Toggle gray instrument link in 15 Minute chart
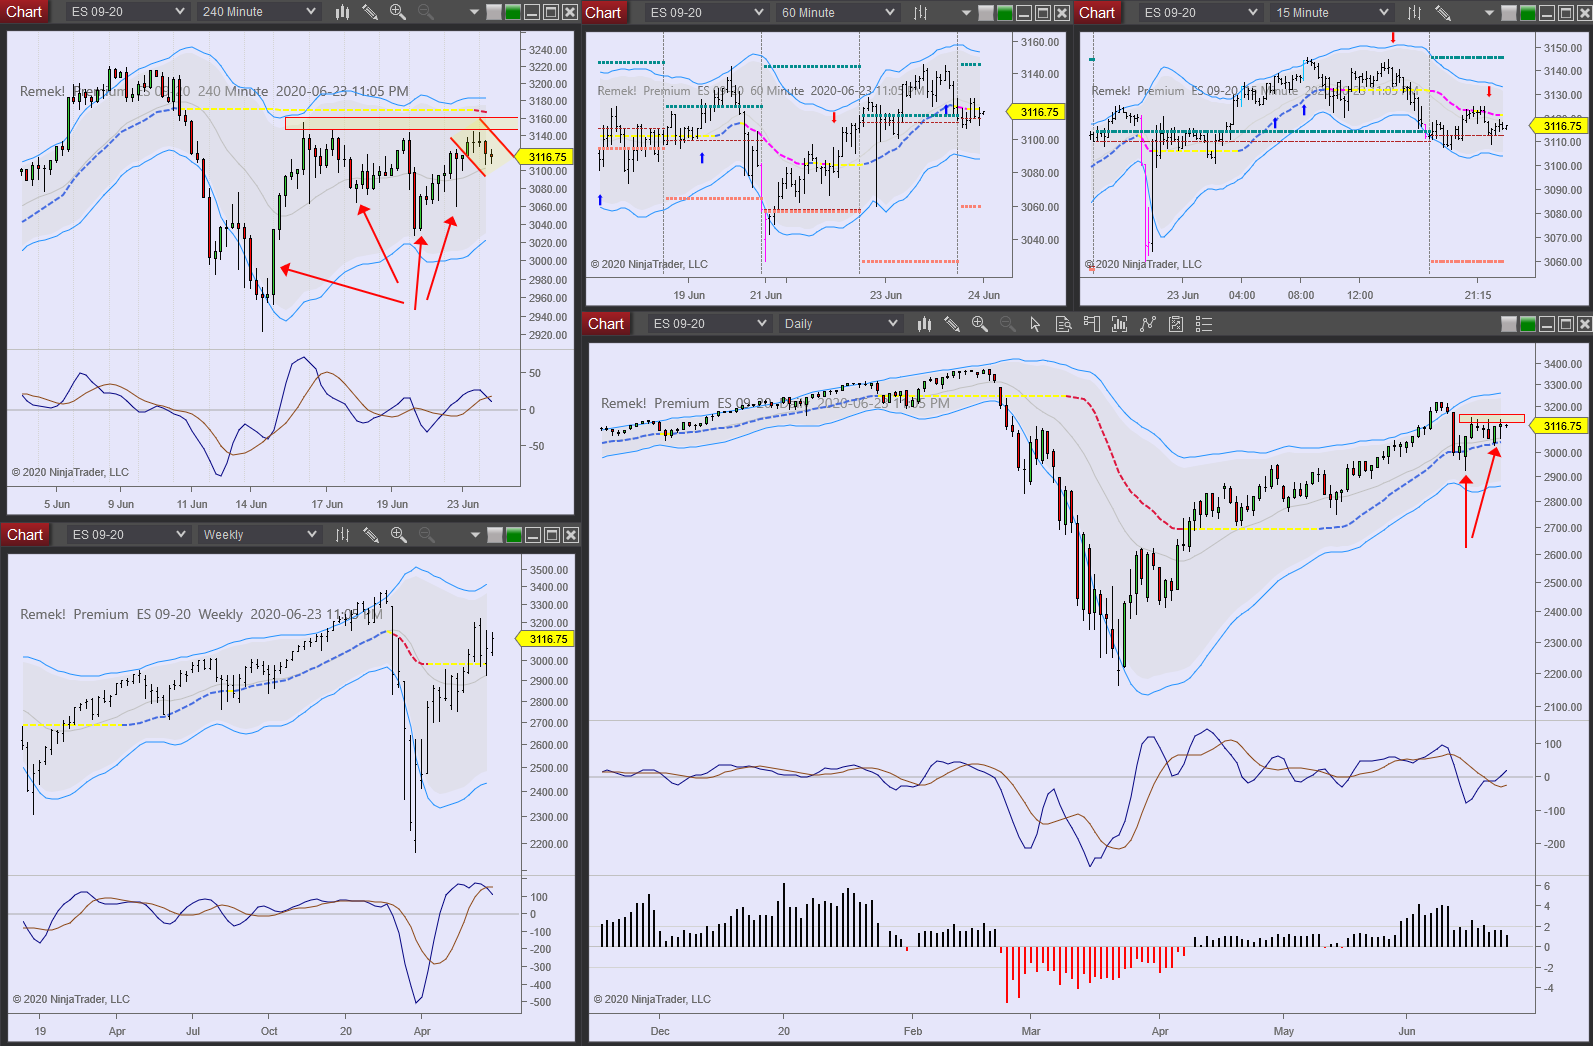1593x1046 pixels. [1509, 13]
